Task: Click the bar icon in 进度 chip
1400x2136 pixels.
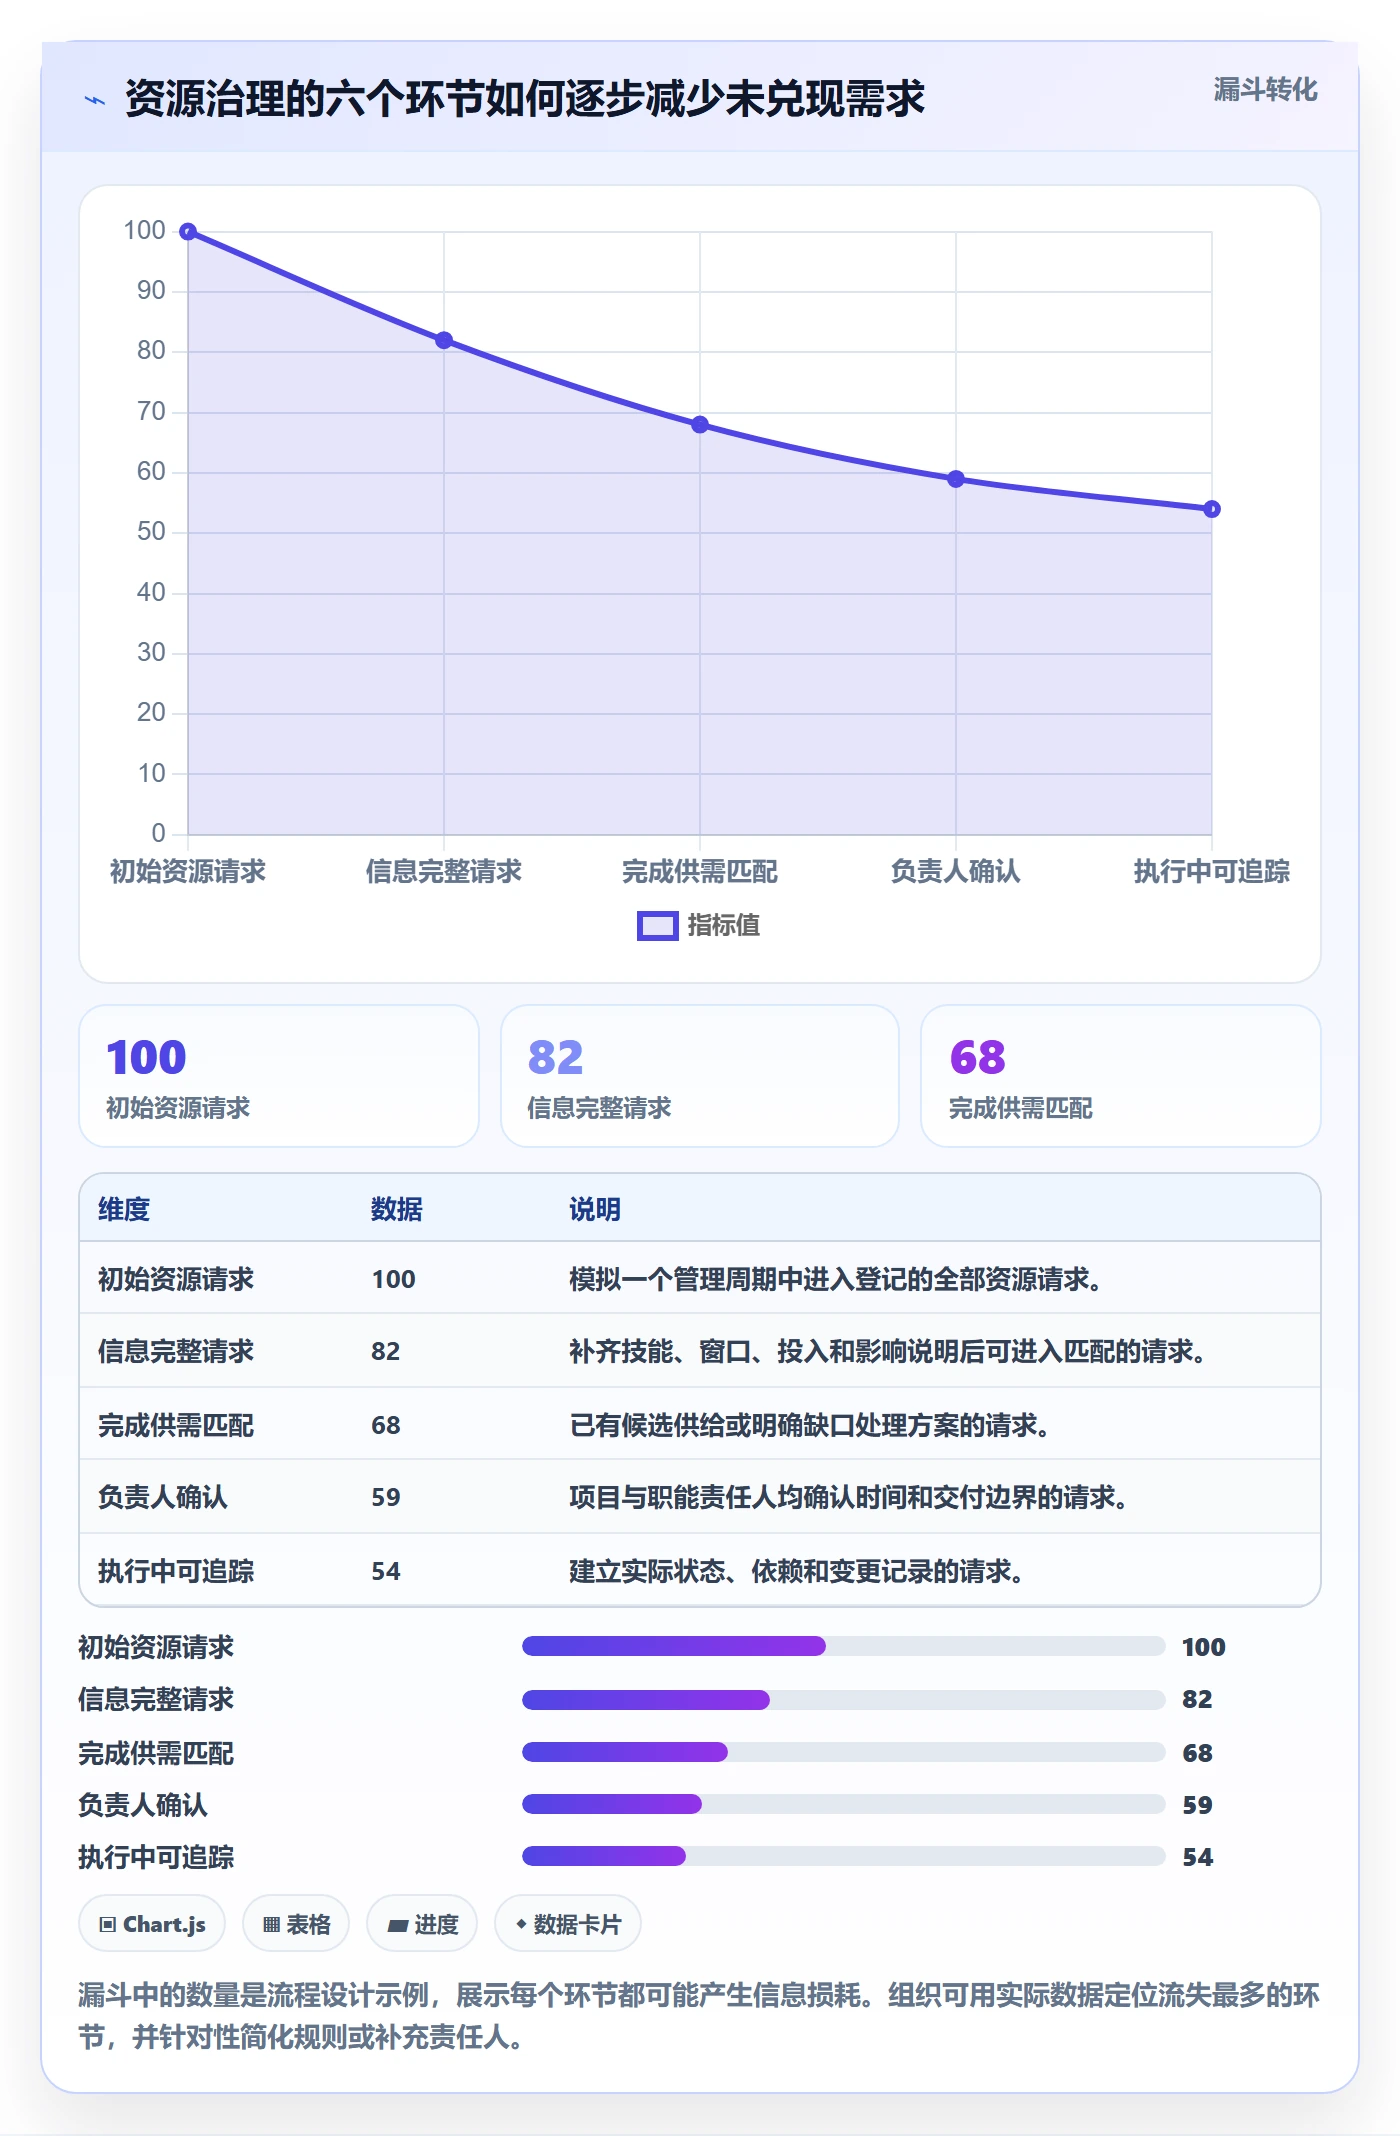Action: click(x=397, y=1926)
